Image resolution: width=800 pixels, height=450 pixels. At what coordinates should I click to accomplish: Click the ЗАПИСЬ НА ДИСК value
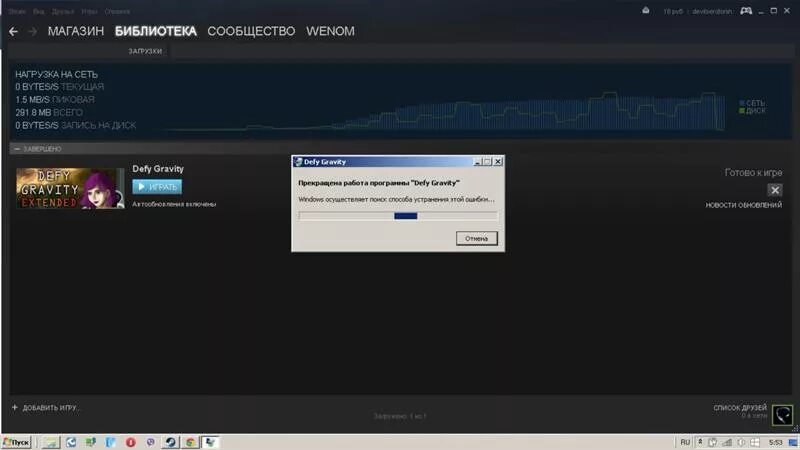(x=76, y=126)
